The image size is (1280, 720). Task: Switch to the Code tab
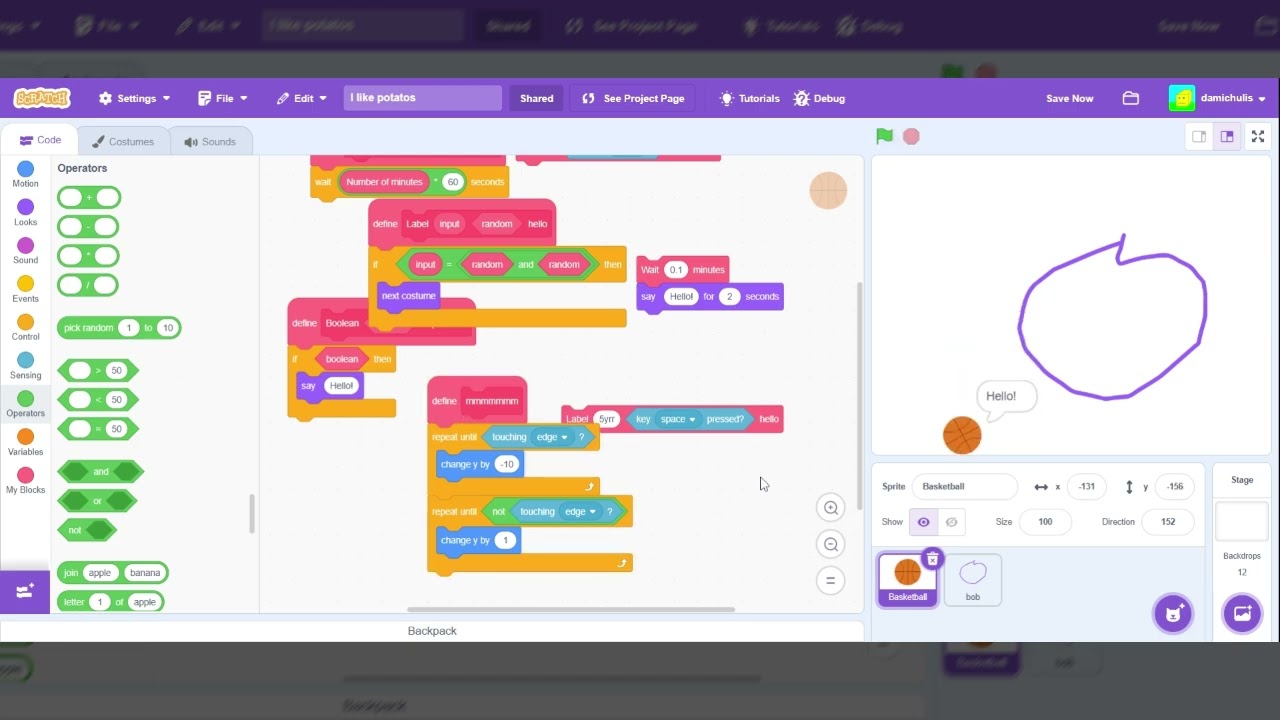40,140
